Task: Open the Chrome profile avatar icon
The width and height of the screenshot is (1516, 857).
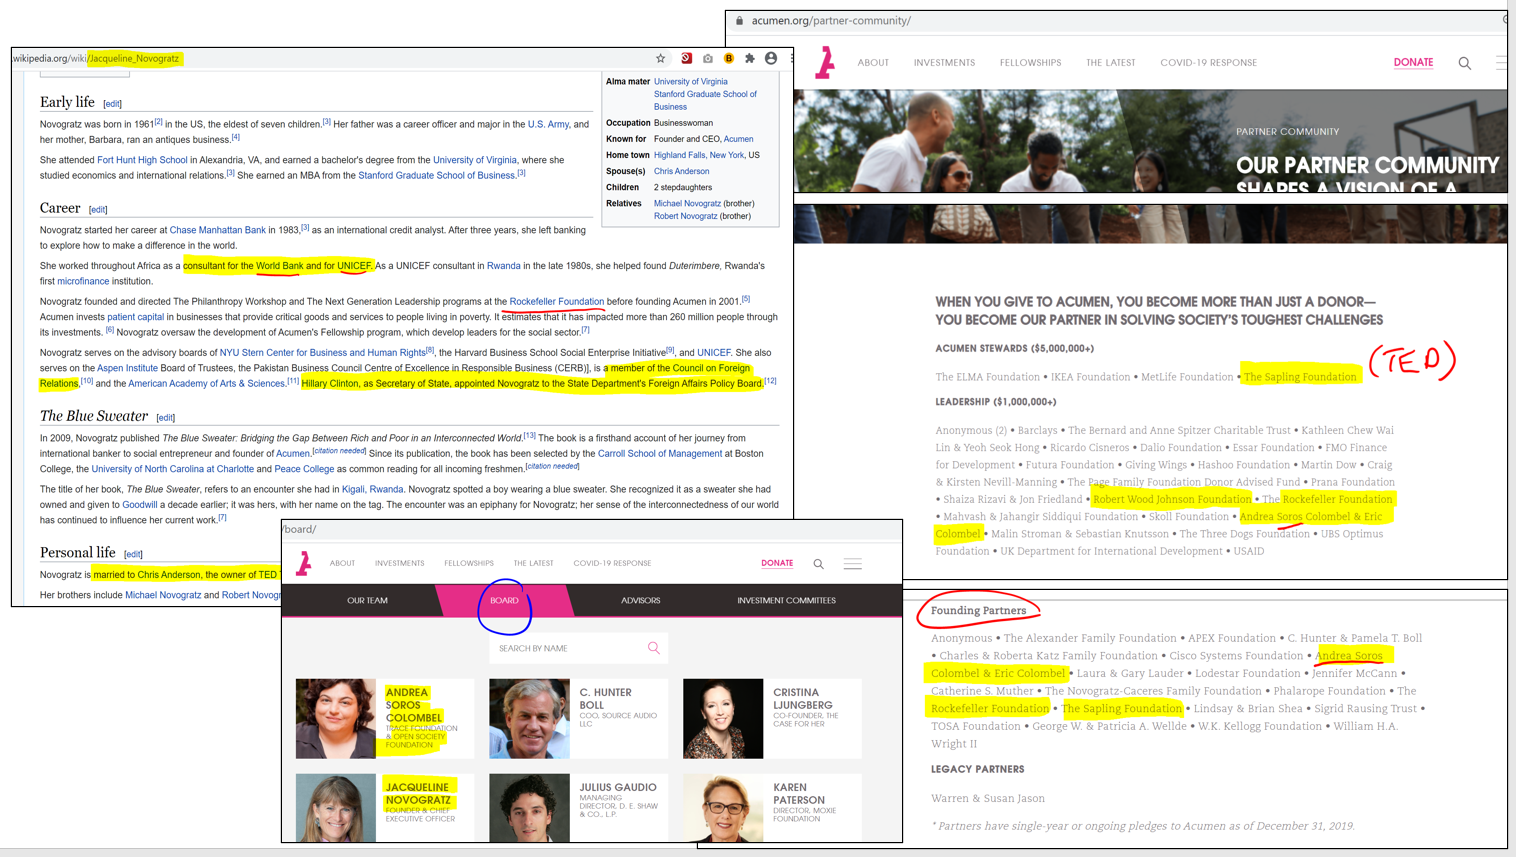Action: coord(771,58)
